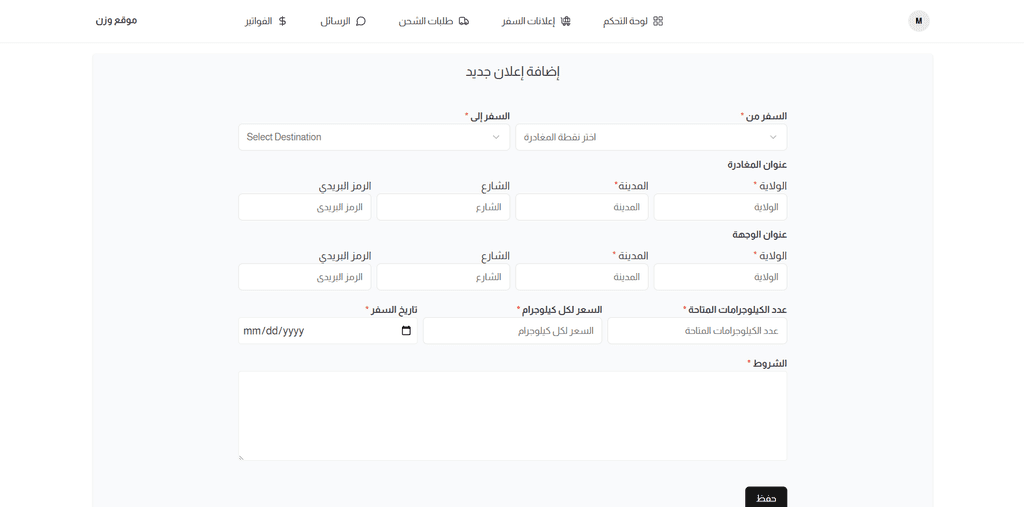1024x507 pixels.
Task: Click departure الولاية input field
Action: tap(720, 207)
